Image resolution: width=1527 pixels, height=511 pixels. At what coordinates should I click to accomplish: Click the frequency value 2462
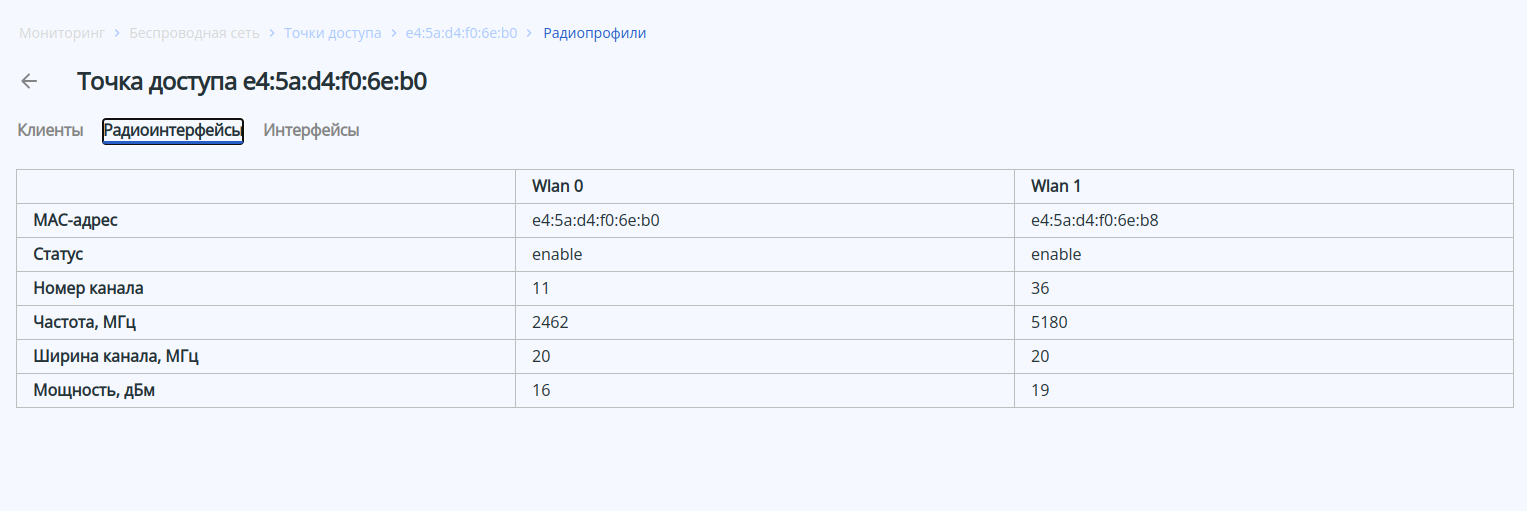coord(550,322)
